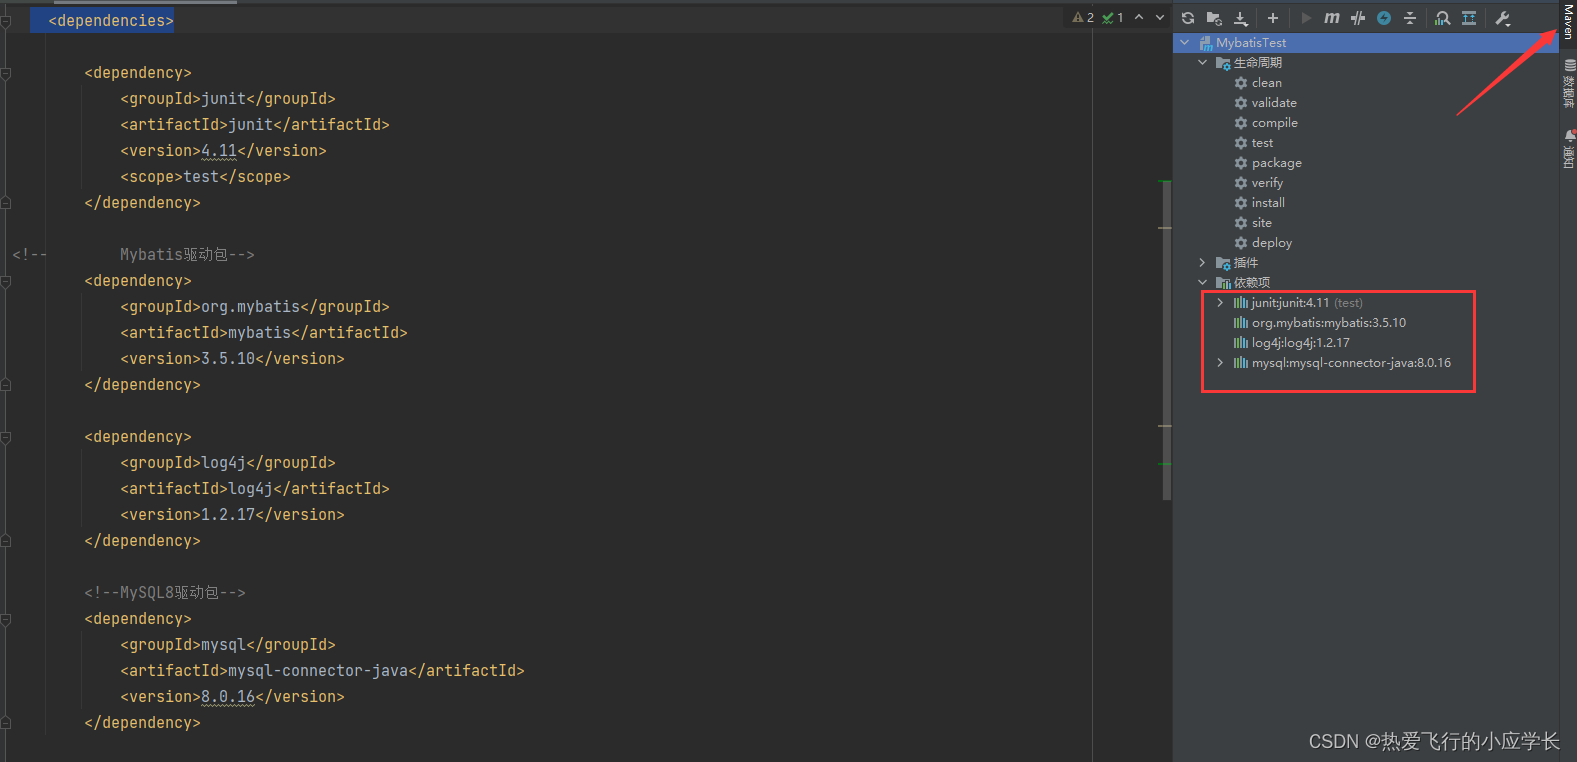Screen dimensions: 1577x762
Task: Click the <dependencies> tag in editor
Action: pos(111,21)
